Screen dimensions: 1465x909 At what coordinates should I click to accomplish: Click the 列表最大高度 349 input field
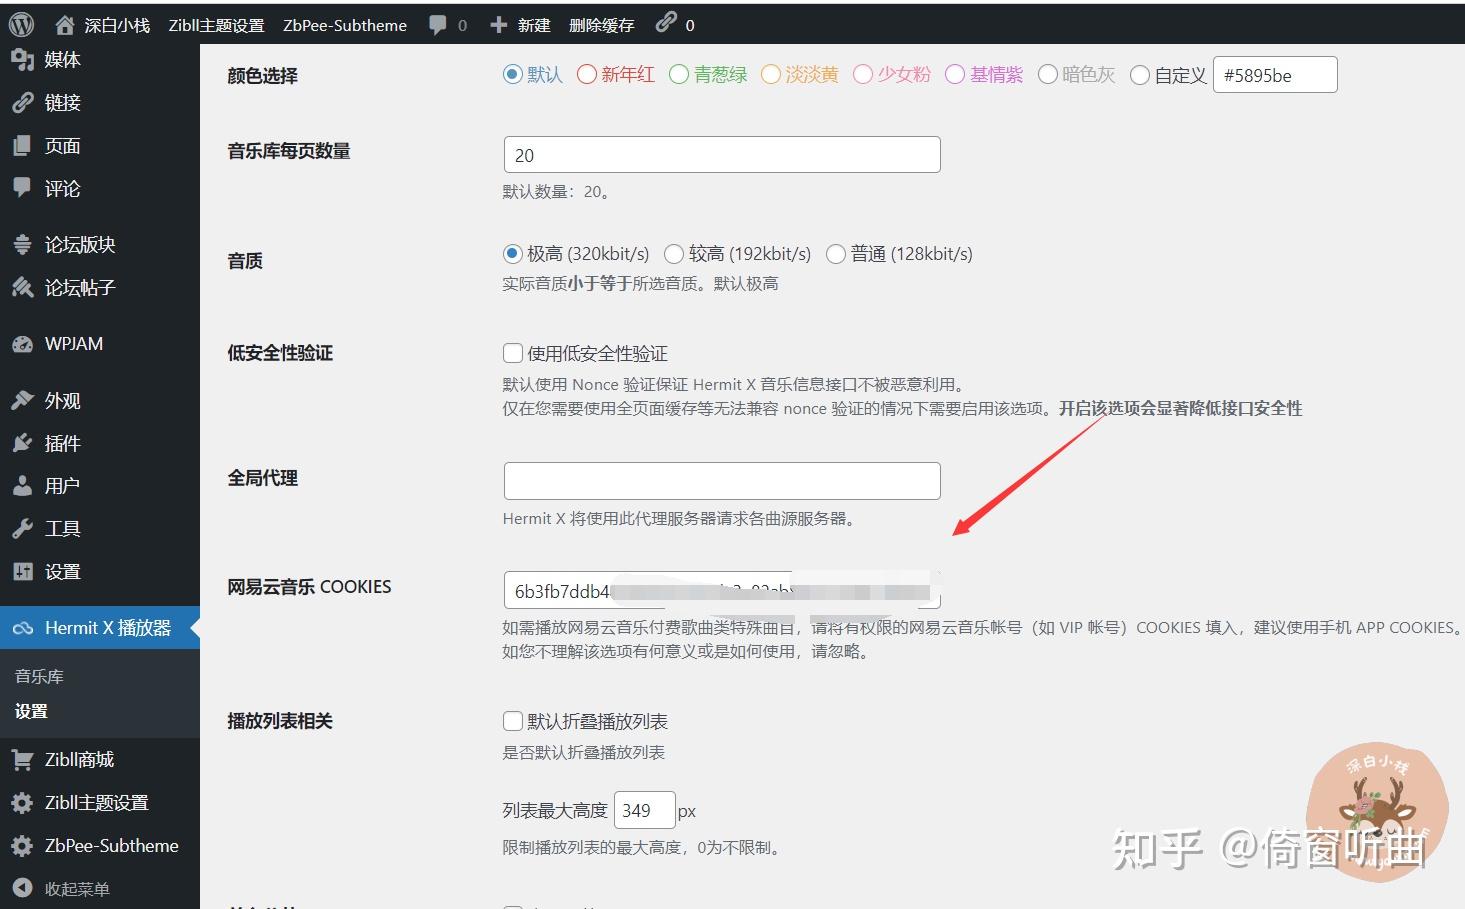pyautogui.click(x=644, y=810)
